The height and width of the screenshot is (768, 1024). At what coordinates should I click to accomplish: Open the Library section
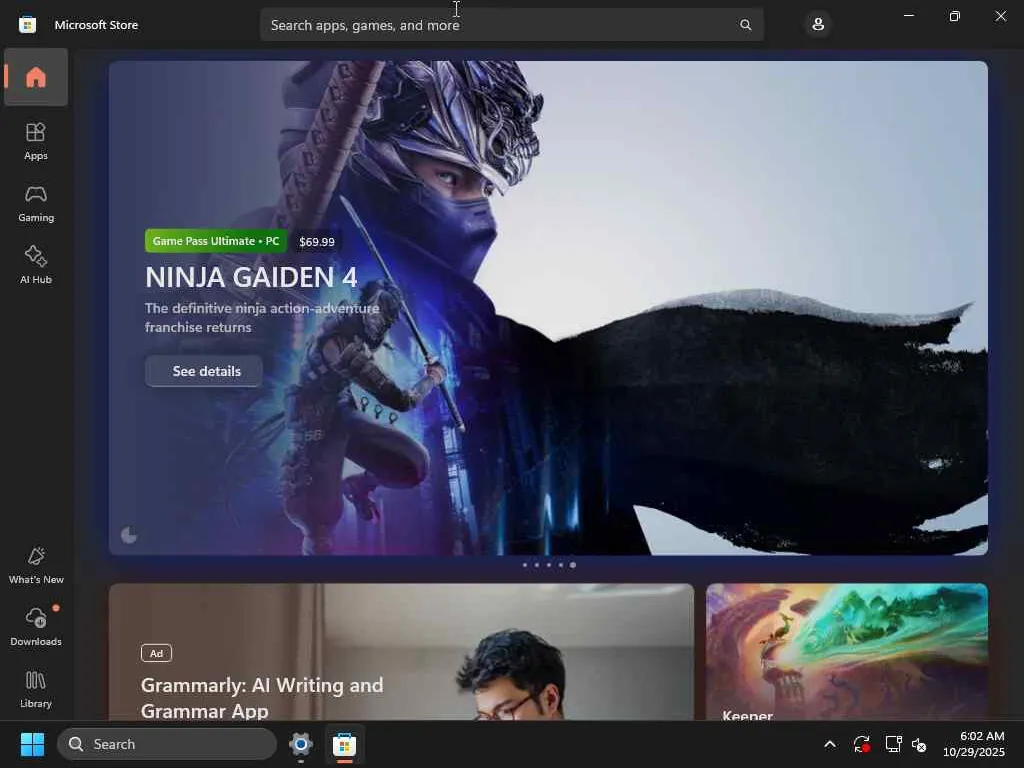click(36, 690)
